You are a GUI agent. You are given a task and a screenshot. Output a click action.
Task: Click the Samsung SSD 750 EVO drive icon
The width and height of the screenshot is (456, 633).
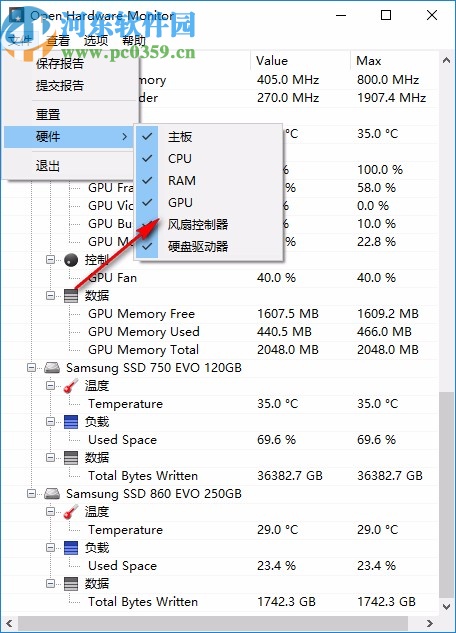pos(52,368)
